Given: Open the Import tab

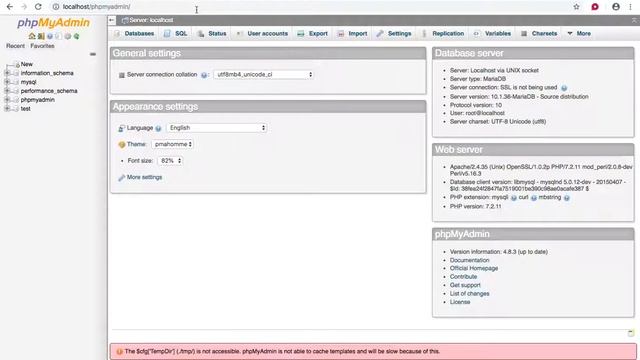Looking at the screenshot, I should point(353,33).
